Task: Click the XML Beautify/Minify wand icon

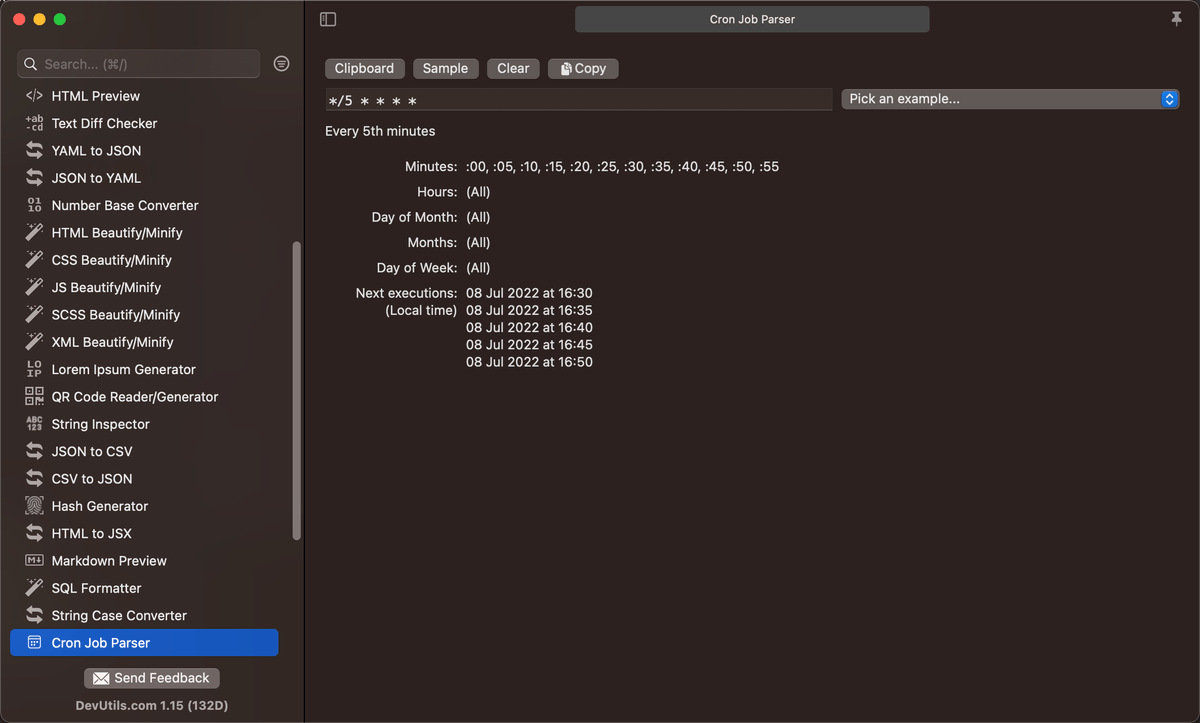Action: pos(34,342)
